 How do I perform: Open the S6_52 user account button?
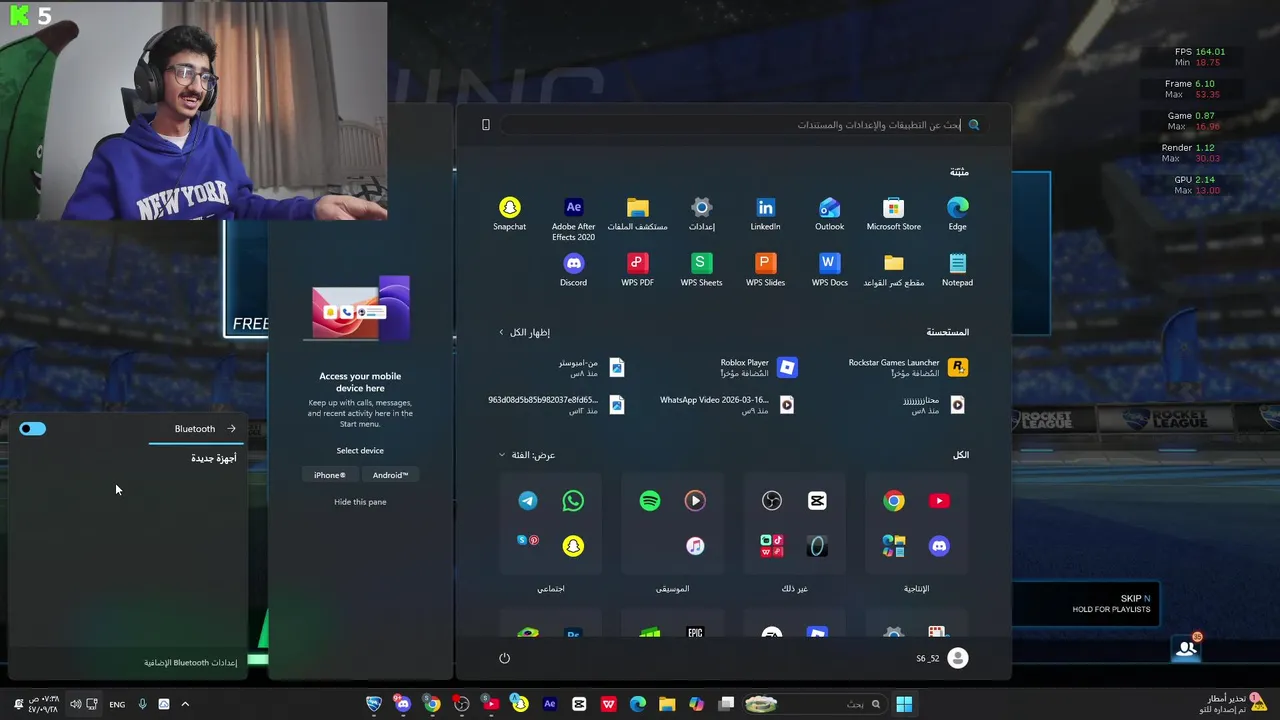coord(942,658)
